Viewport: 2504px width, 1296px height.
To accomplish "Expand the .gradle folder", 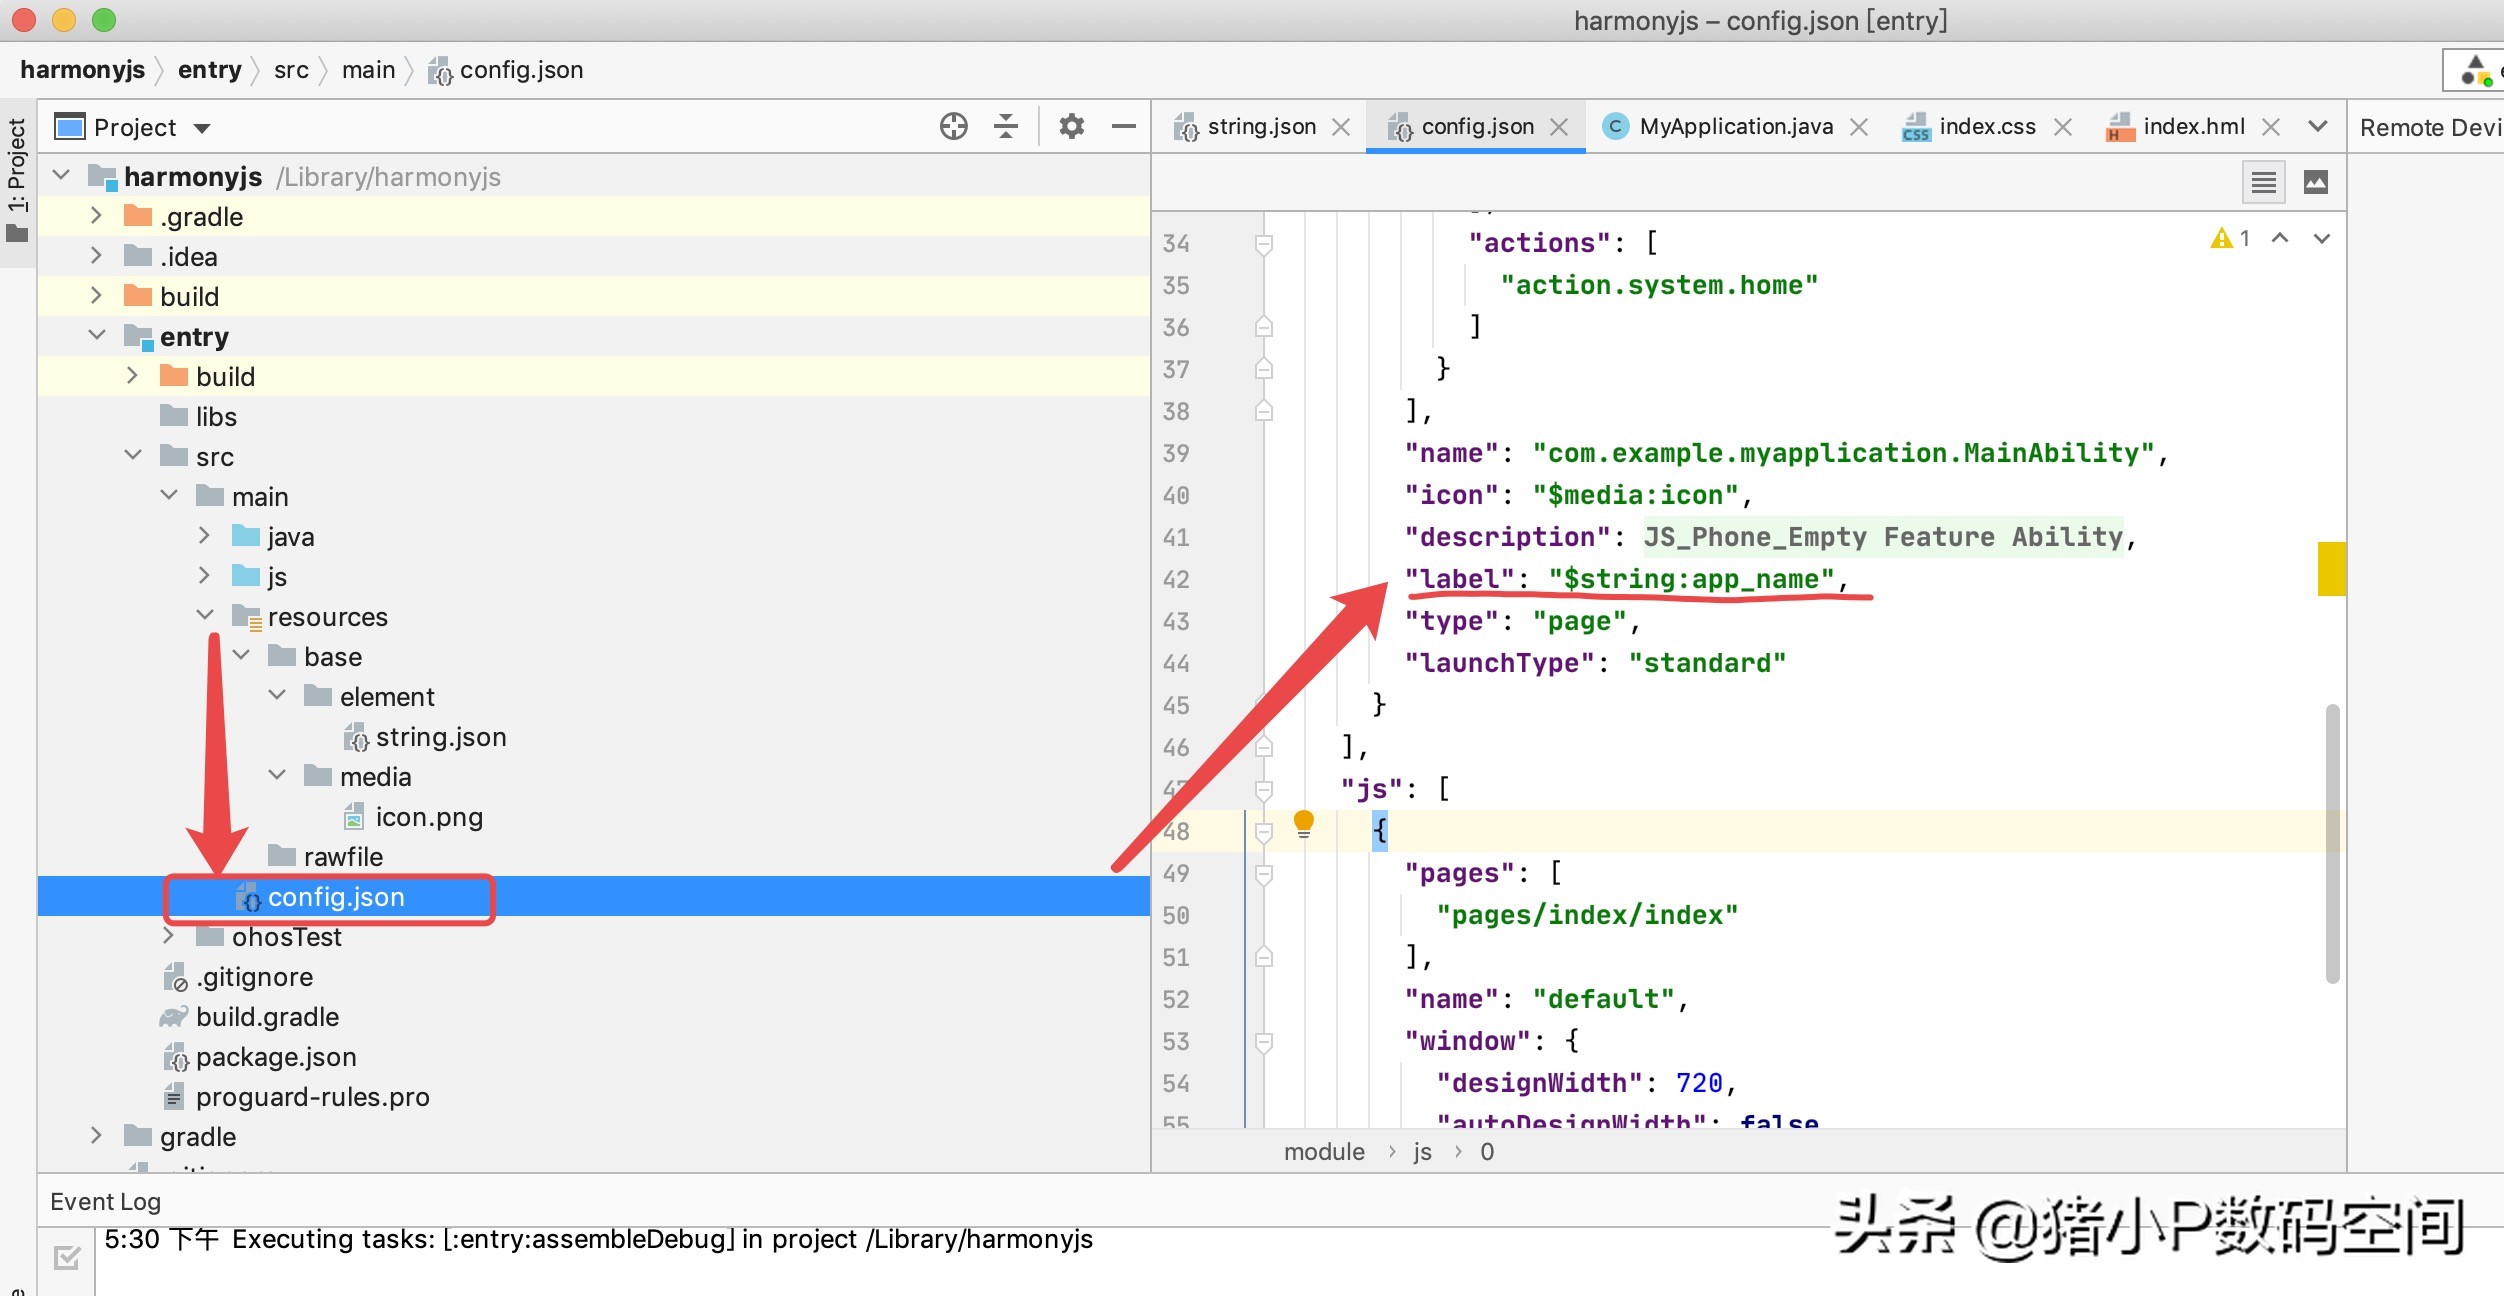I will pos(96,216).
